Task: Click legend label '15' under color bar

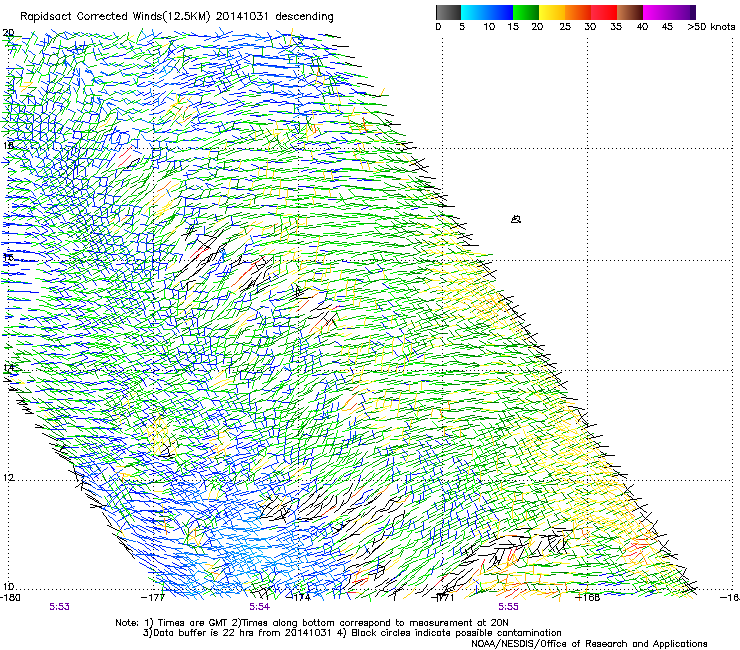Action: coord(513,27)
